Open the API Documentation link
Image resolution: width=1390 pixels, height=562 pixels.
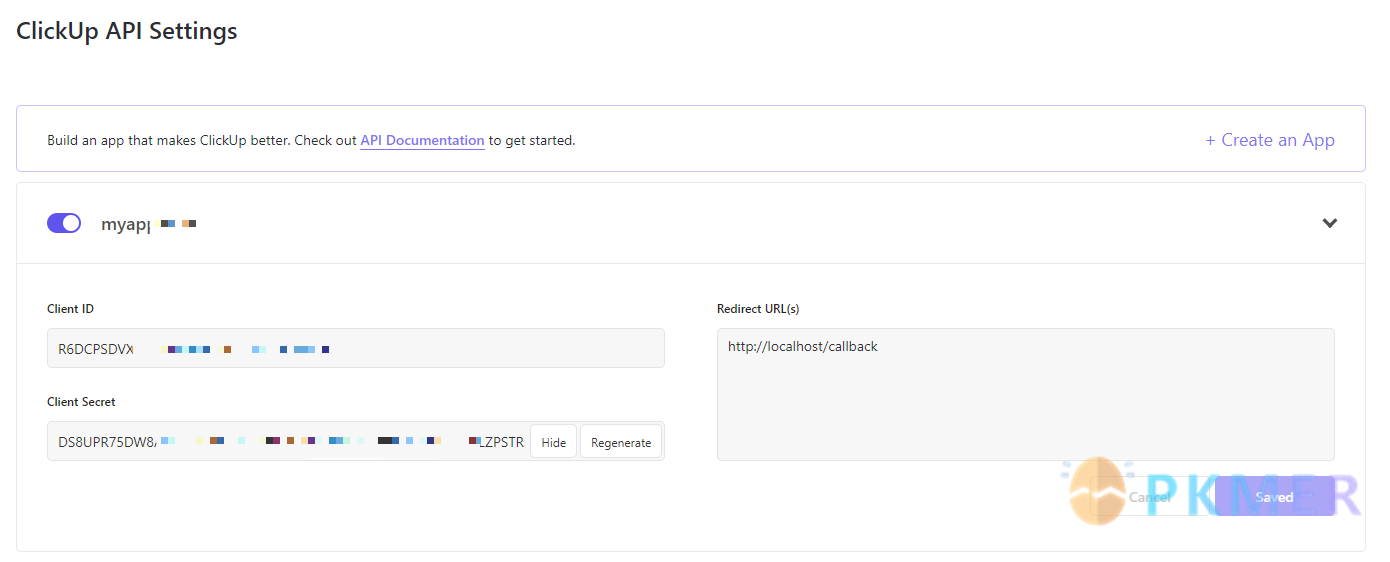point(422,140)
